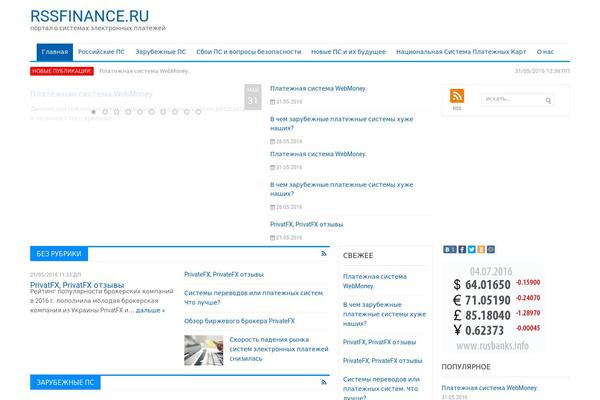Open the orange RSS feed icon

(x=457, y=96)
